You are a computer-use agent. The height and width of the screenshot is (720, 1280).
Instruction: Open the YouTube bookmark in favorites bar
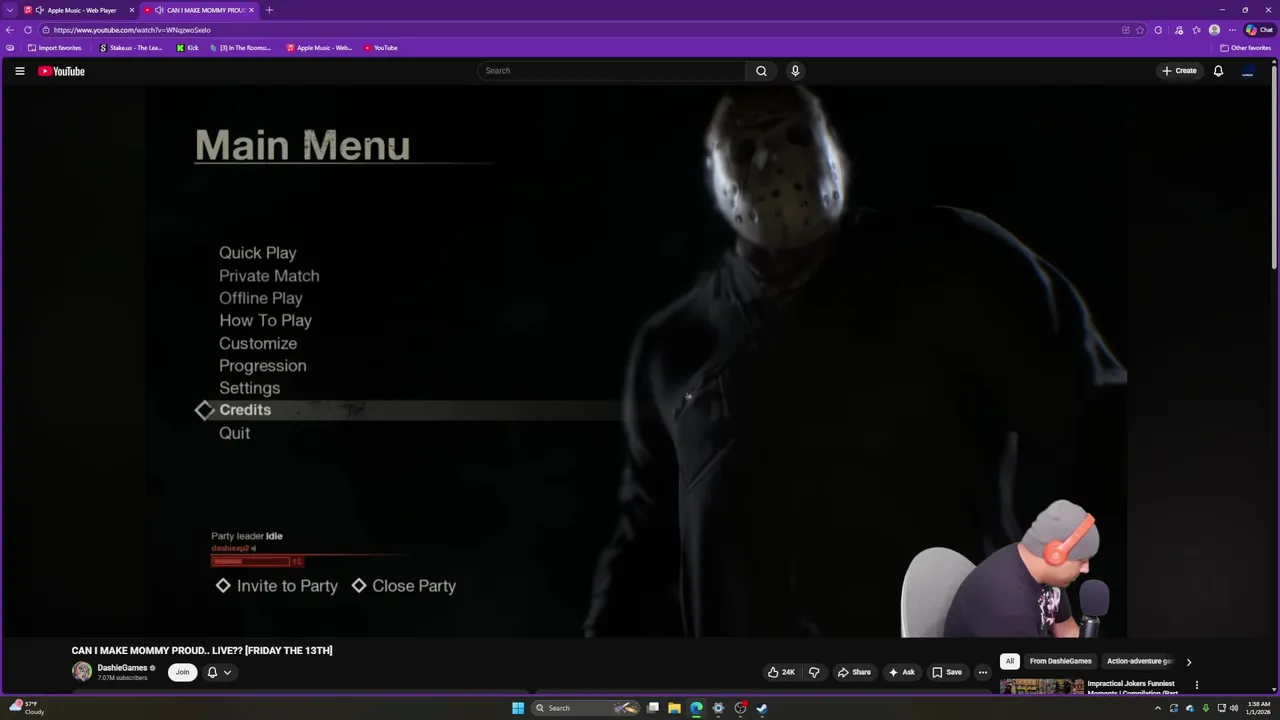381,48
